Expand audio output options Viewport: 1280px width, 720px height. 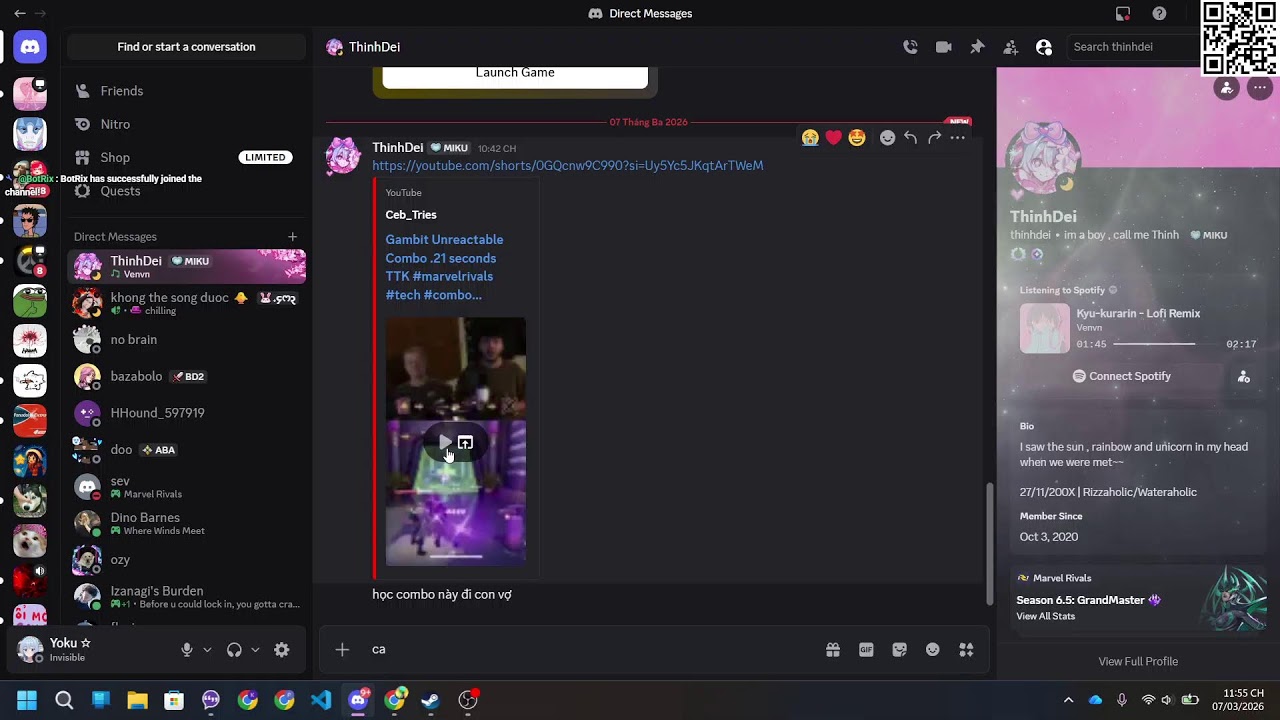[255, 650]
